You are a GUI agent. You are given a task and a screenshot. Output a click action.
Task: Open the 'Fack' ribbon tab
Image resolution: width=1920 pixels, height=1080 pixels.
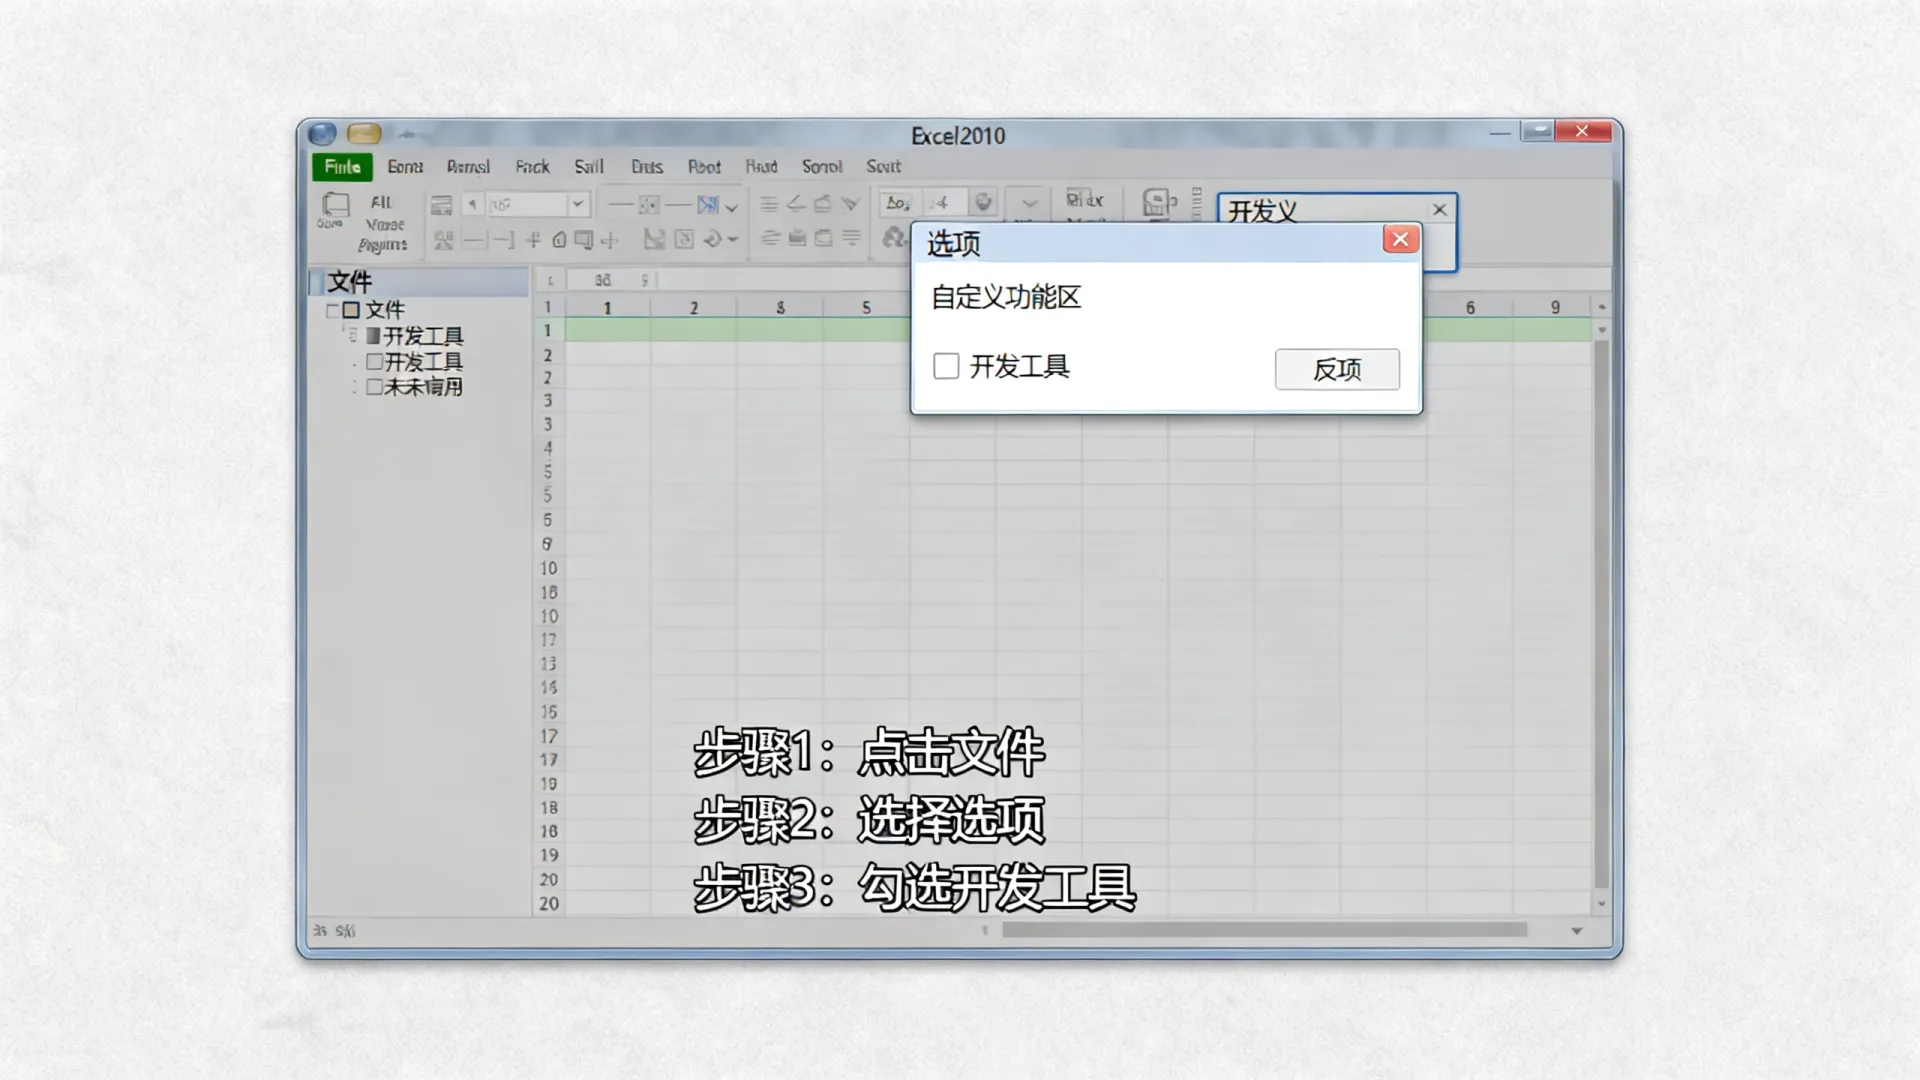[x=532, y=167]
